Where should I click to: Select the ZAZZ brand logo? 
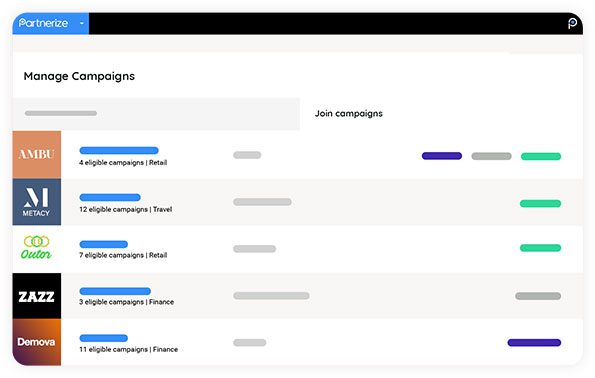click(x=37, y=296)
